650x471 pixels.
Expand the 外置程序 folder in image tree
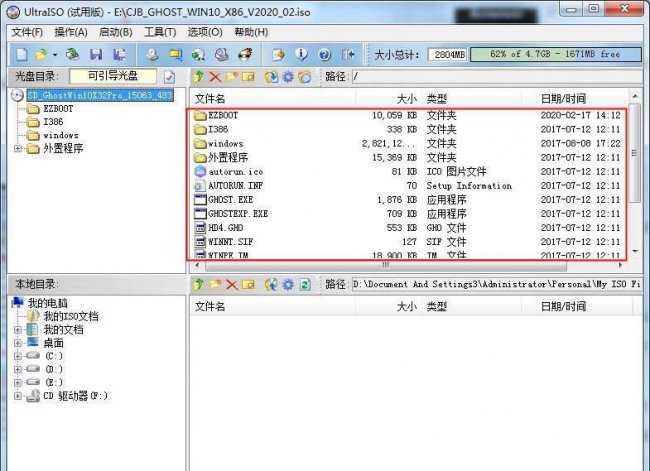[x=18, y=148]
